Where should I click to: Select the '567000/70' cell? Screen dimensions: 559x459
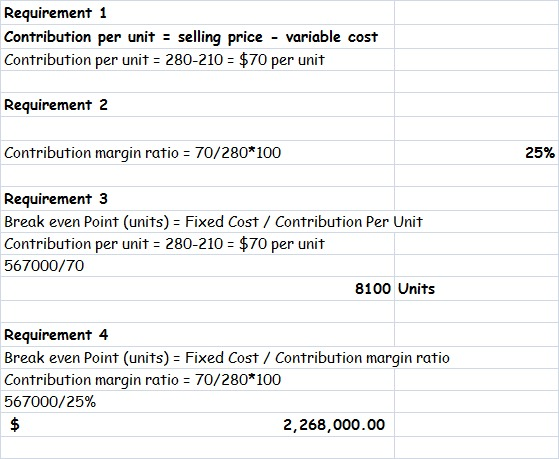tap(197, 265)
